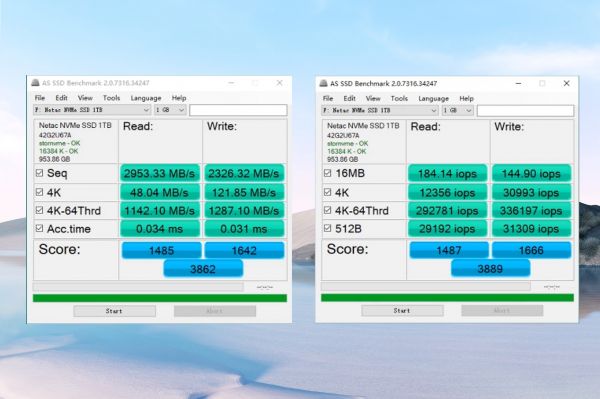Open the View menu in the right window
The image size is (600, 399).
pos(373,98)
